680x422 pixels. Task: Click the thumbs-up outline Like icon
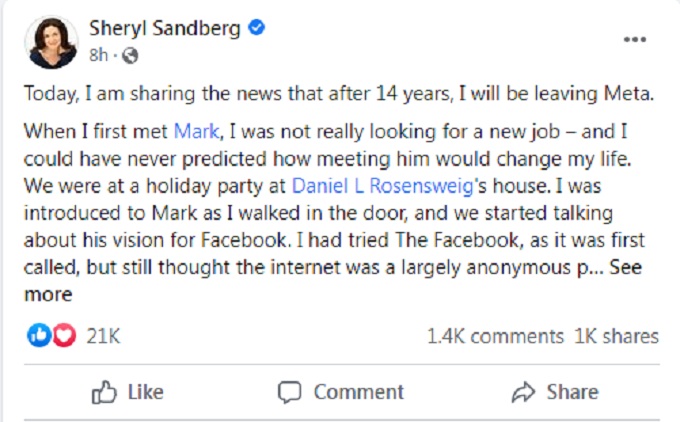[x=104, y=392]
